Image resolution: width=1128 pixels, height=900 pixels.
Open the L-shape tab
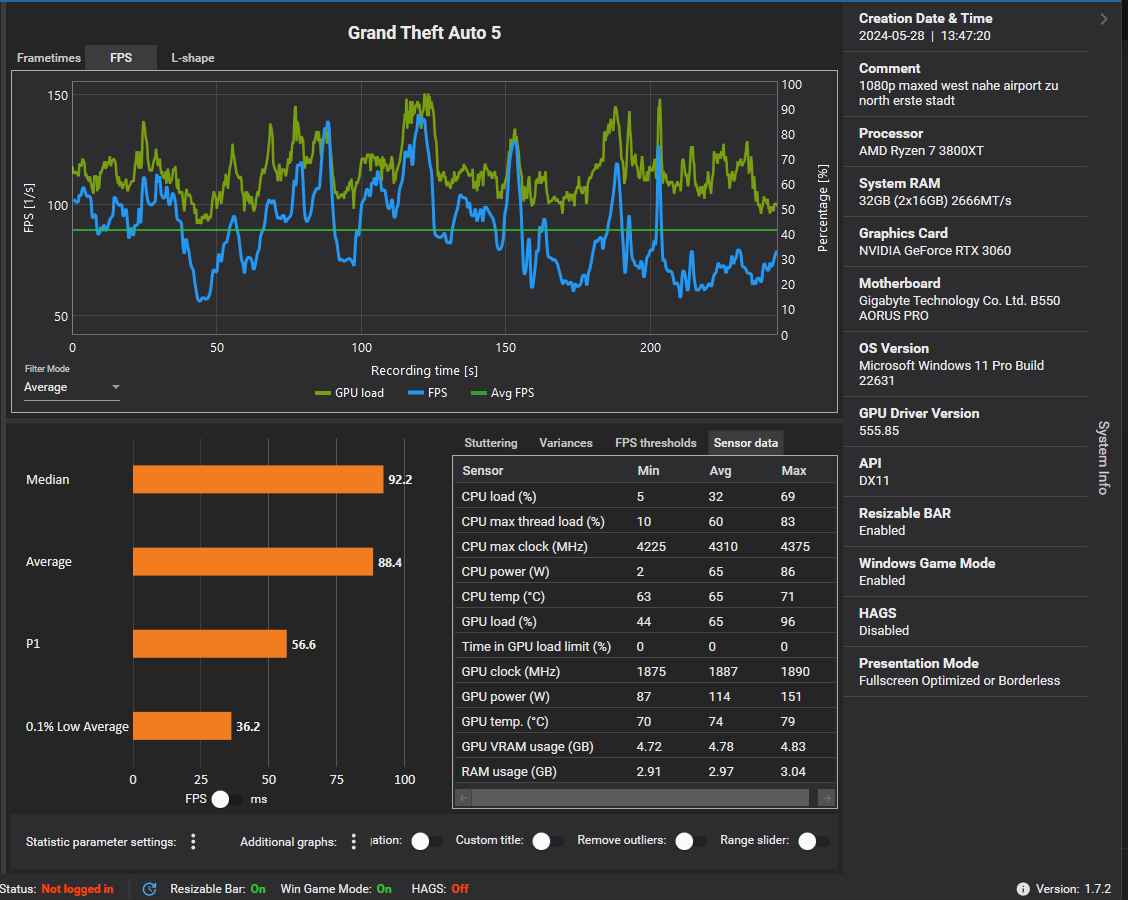pos(193,58)
